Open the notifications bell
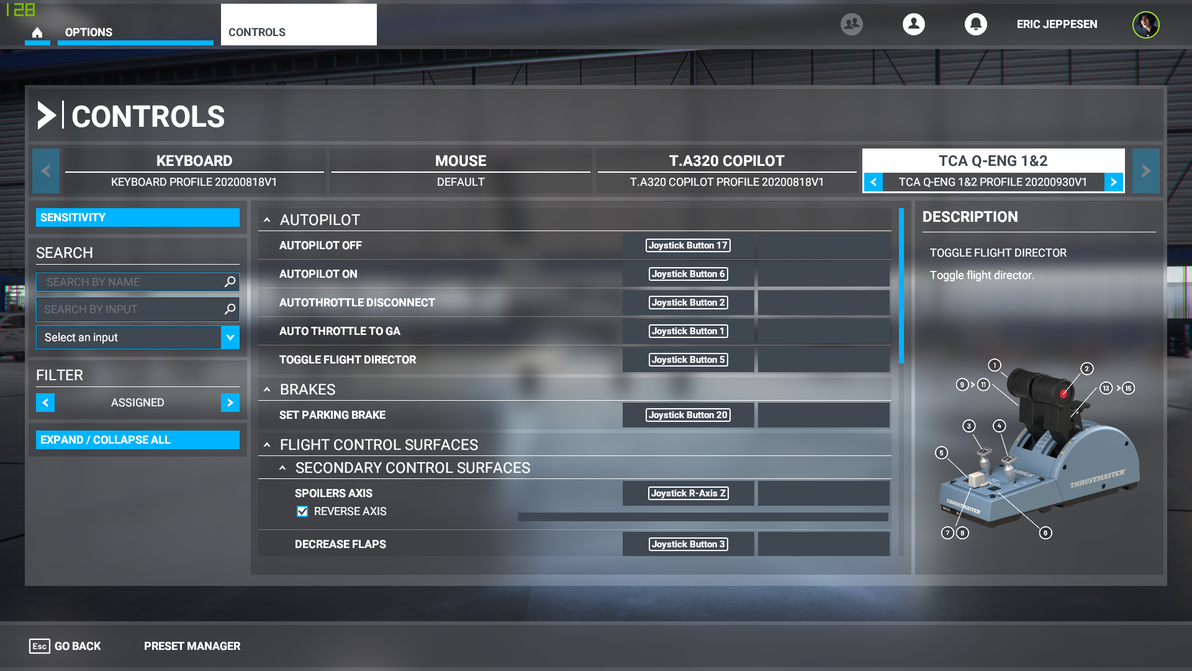Screen dimensions: 1192x671 [x=975, y=24]
